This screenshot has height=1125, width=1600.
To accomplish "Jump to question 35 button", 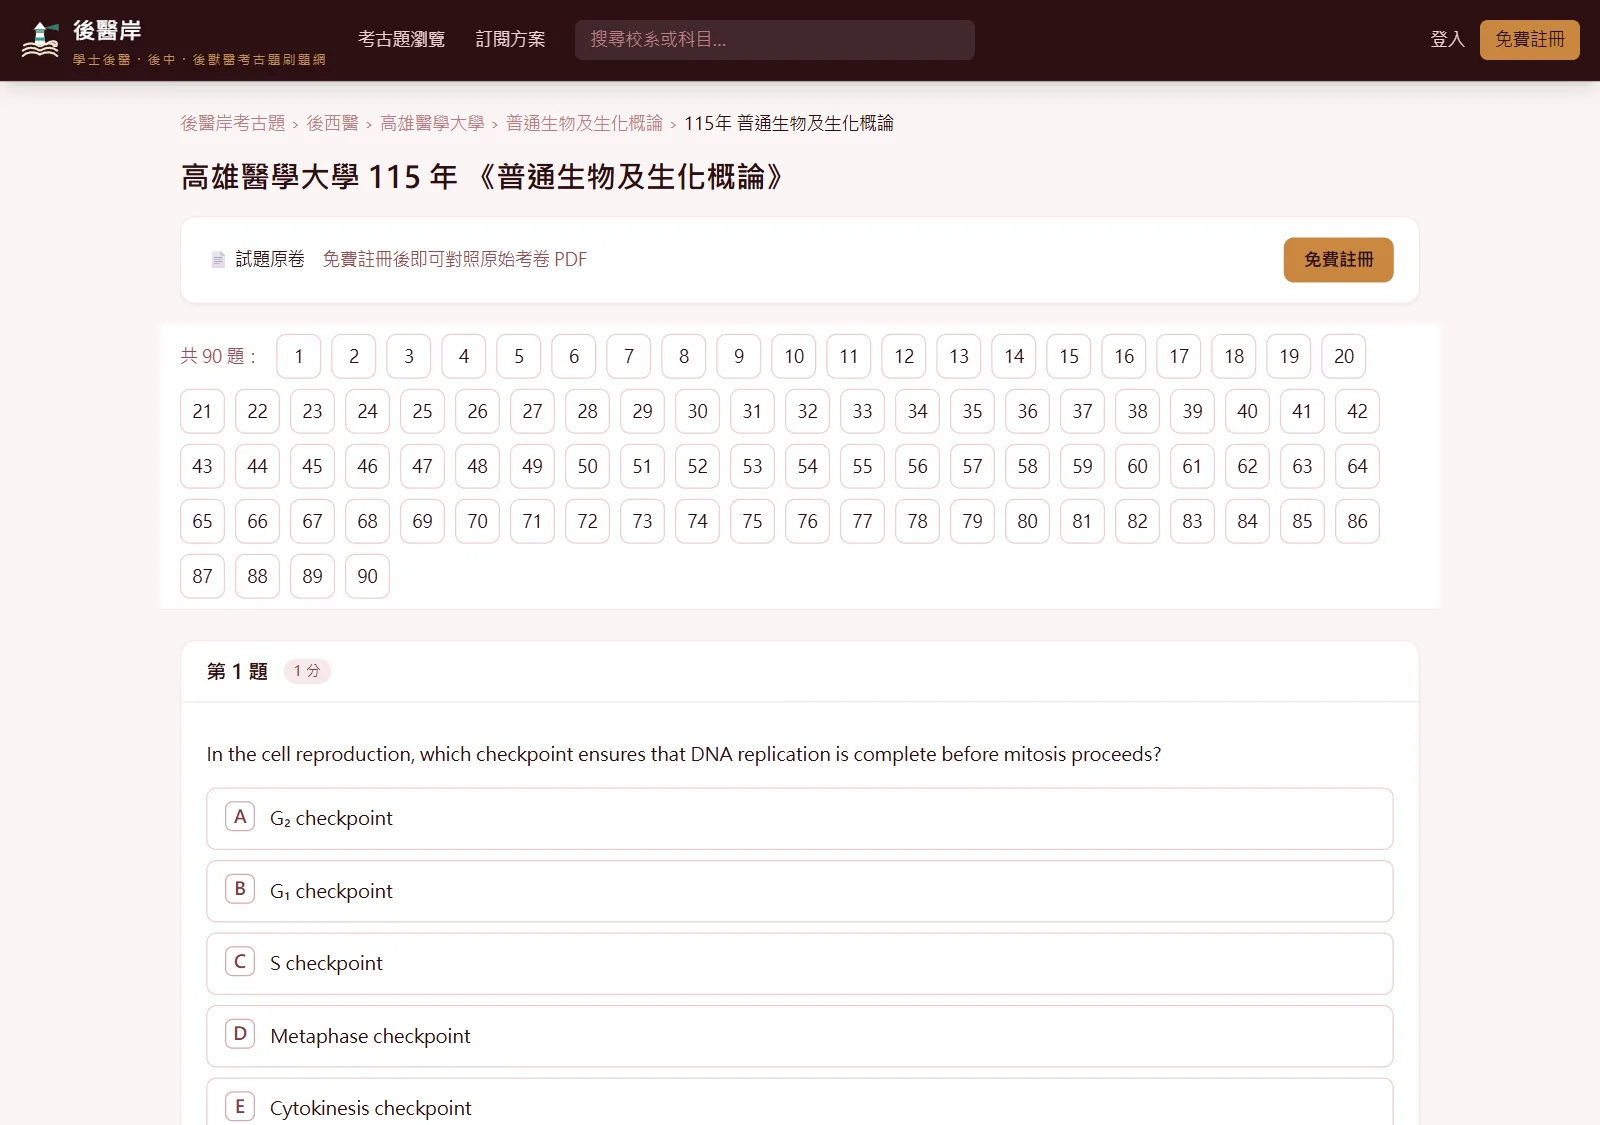I will click(973, 411).
